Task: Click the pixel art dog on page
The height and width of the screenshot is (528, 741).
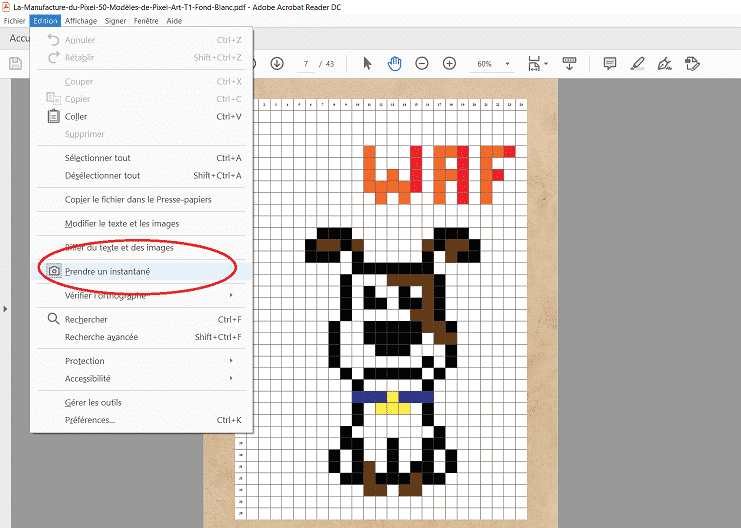Action: pos(393,362)
